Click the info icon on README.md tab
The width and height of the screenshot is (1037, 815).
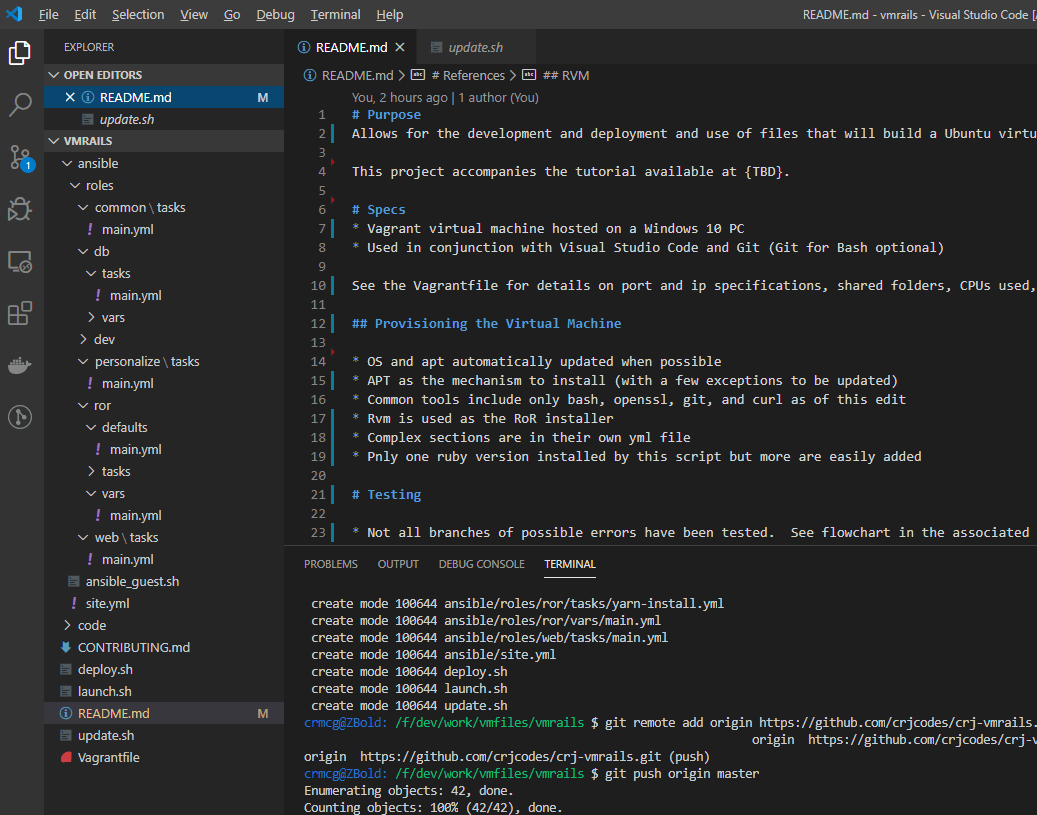304,47
